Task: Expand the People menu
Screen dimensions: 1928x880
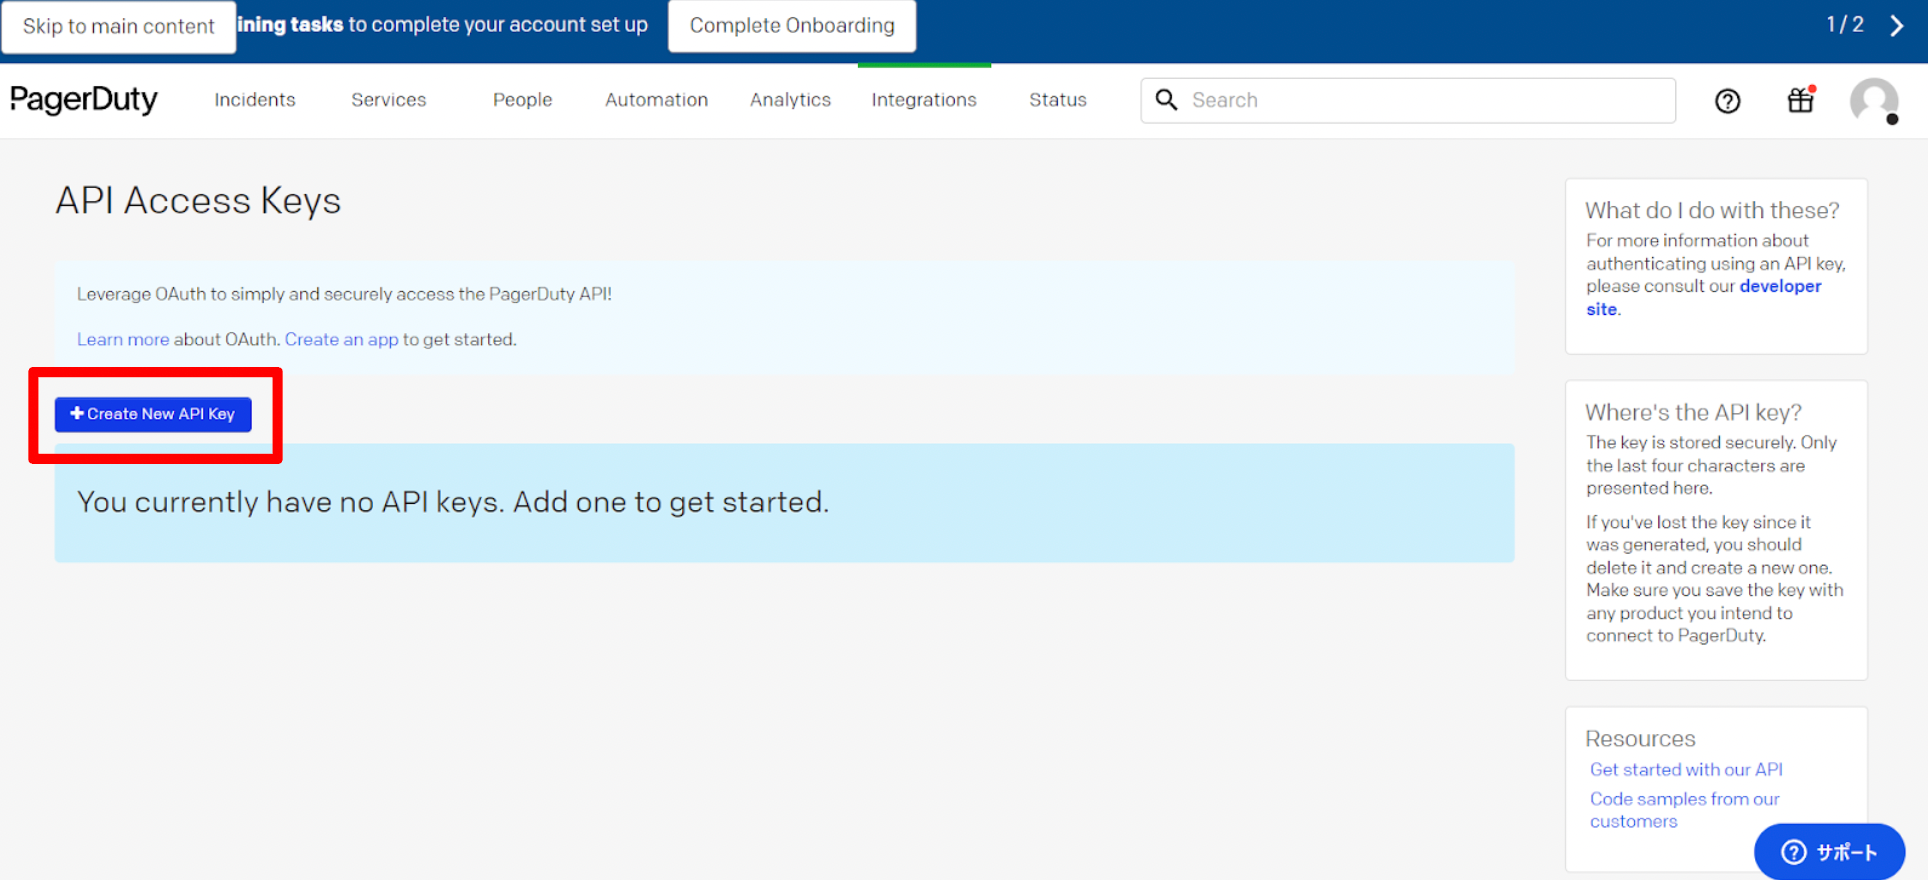Action: 522,100
